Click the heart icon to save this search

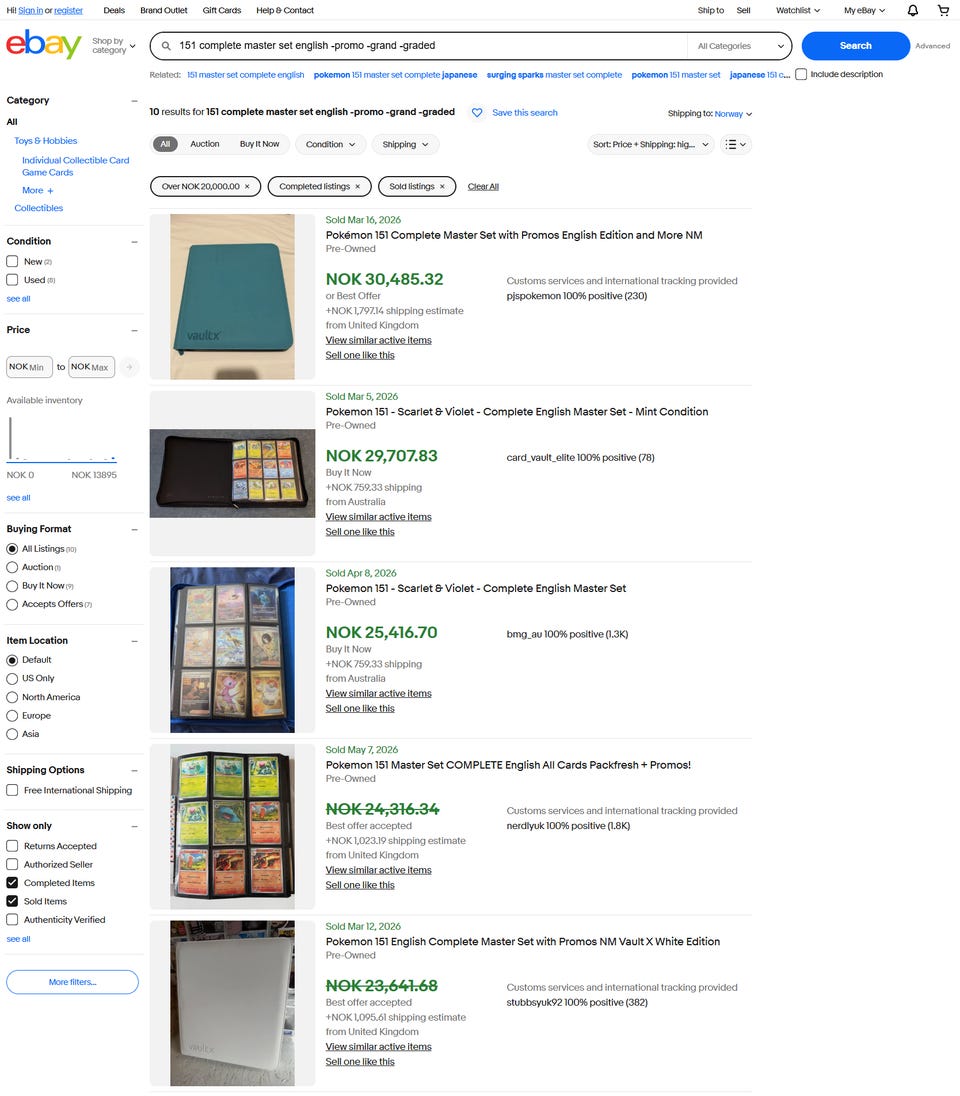coord(477,113)
